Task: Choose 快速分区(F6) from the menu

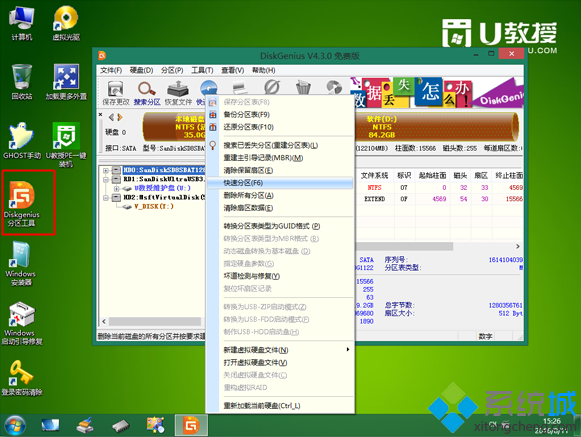Action: pyautogui.click(x=280, y=183)
